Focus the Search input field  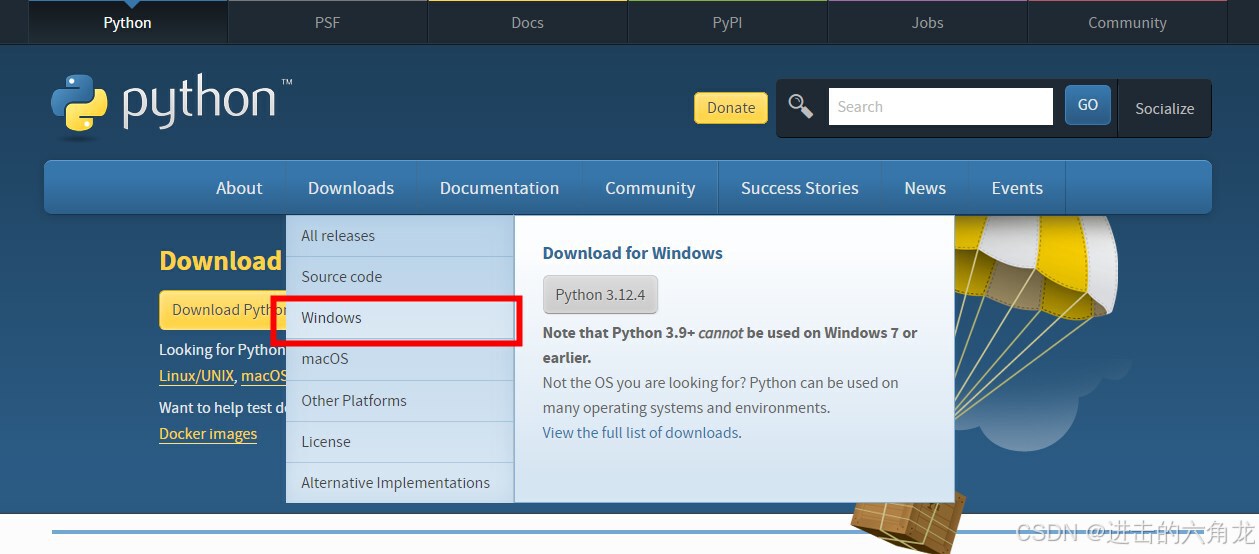point(940,106)
